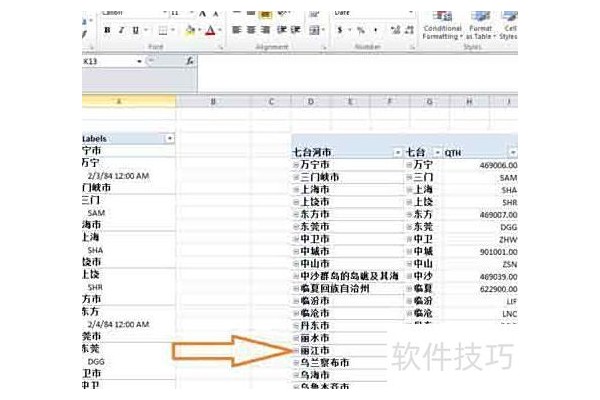Open the Fill Color dropdown arrow

(x=199, y=30)
